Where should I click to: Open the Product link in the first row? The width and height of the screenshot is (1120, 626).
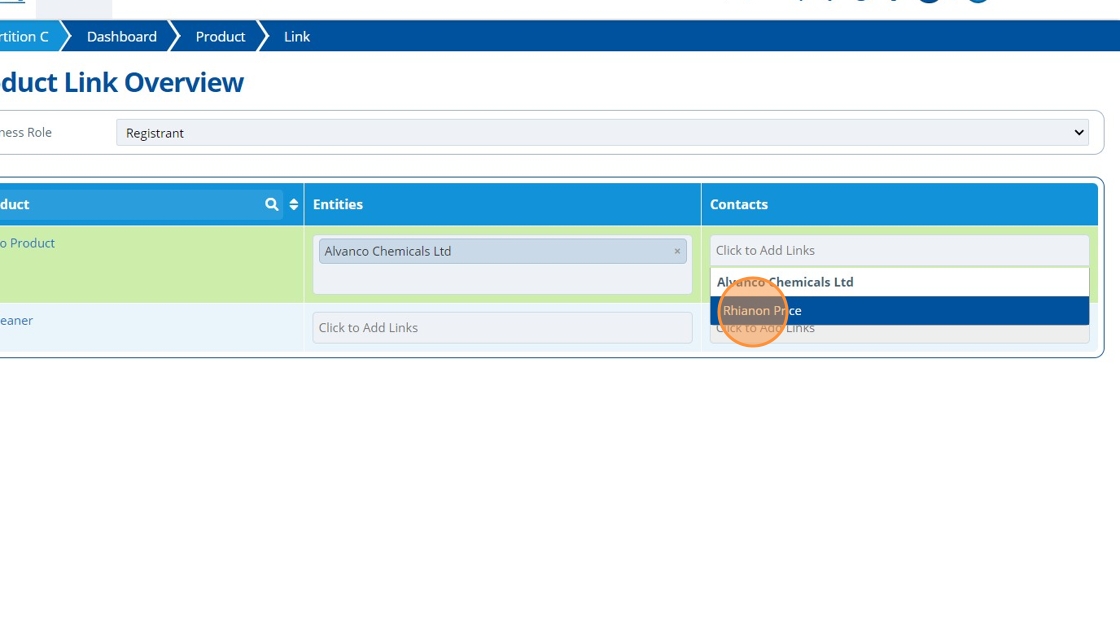coord(27,243)
